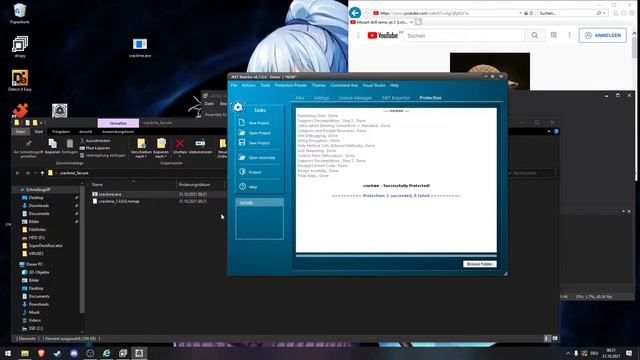Switch to the Settings tab in .NET Reactor
640x360 pixels.
coord(322,98)
